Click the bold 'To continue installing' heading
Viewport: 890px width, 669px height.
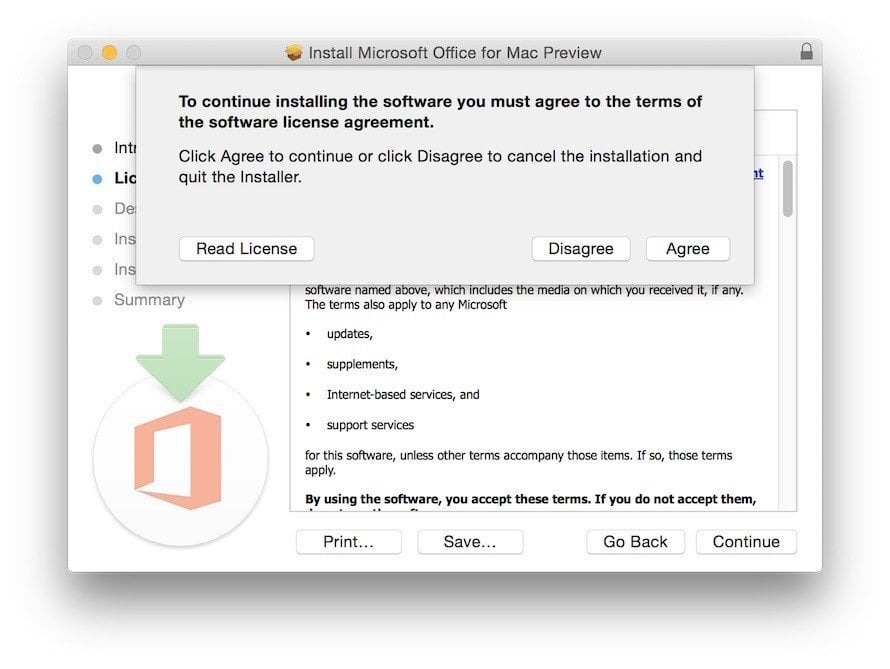click(440, 112)
